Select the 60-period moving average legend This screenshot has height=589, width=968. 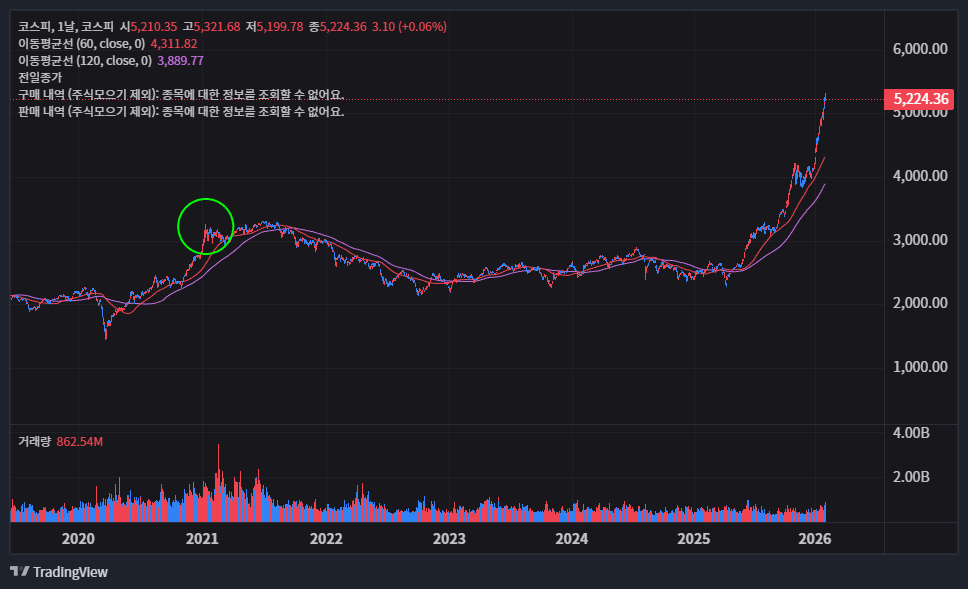(82, 43)
